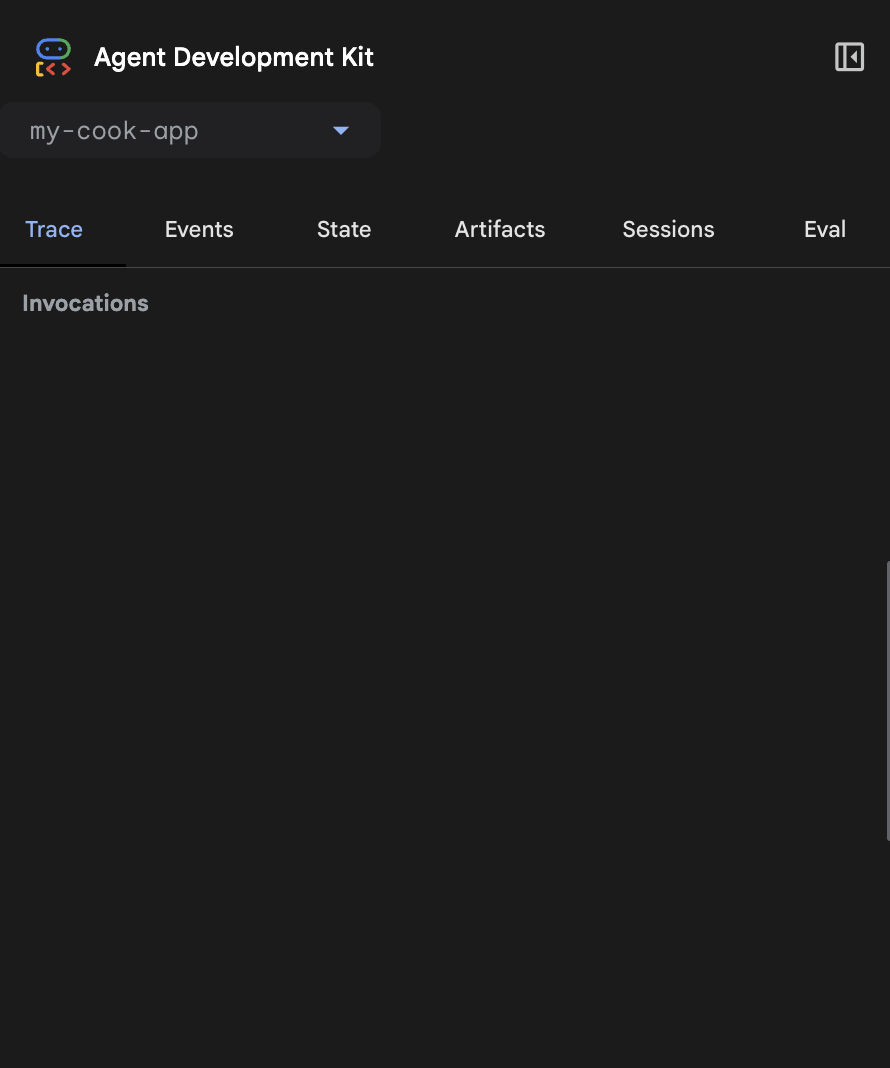Viewport: 890px width, 1068px height.
Task: Click the Invocations heading
Action: 85,303
